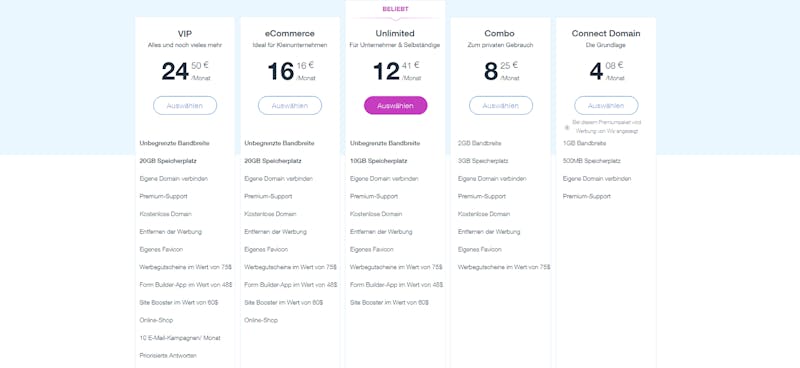Choose the eCommerce plan Auswählen button

[x=290, y=106]
